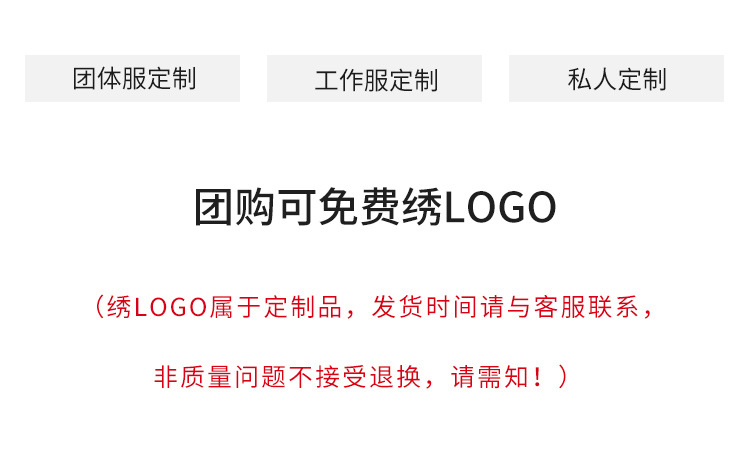Click the 团购可免费绣LOGO headline
Screen dimensions: 750x450
[375, 208]
